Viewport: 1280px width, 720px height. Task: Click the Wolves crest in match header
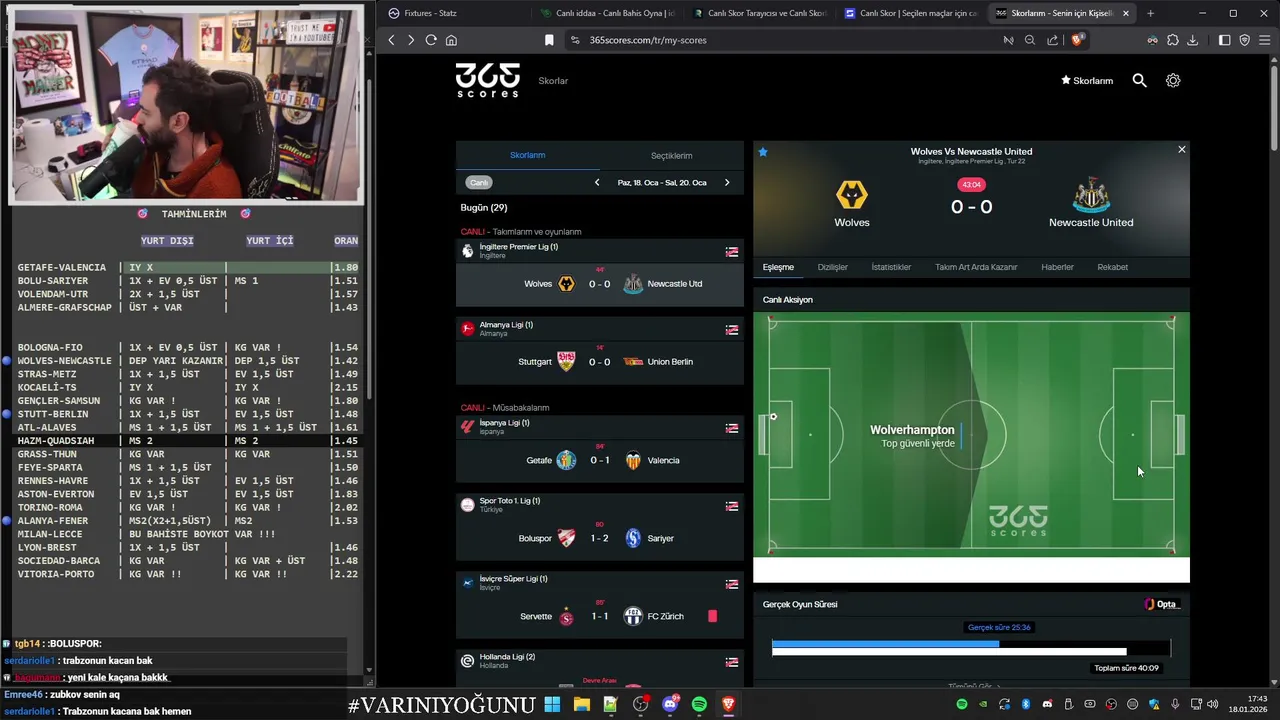852,195
